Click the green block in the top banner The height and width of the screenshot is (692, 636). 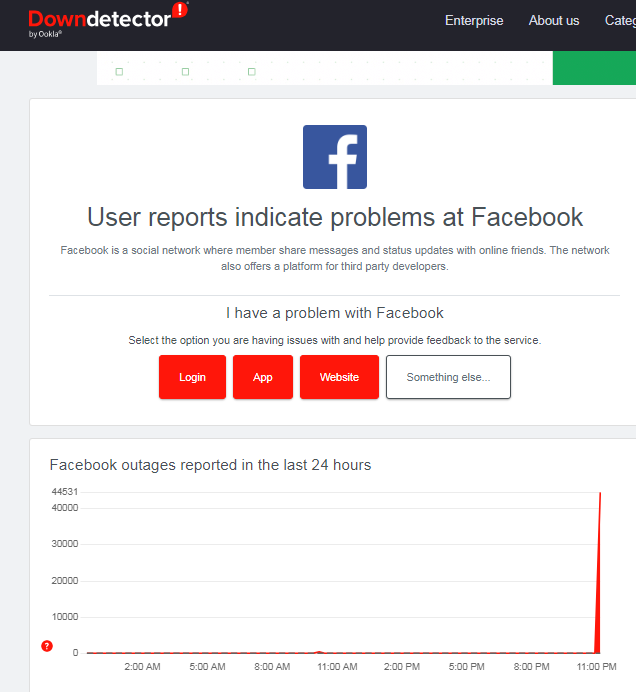coord(594,68)
